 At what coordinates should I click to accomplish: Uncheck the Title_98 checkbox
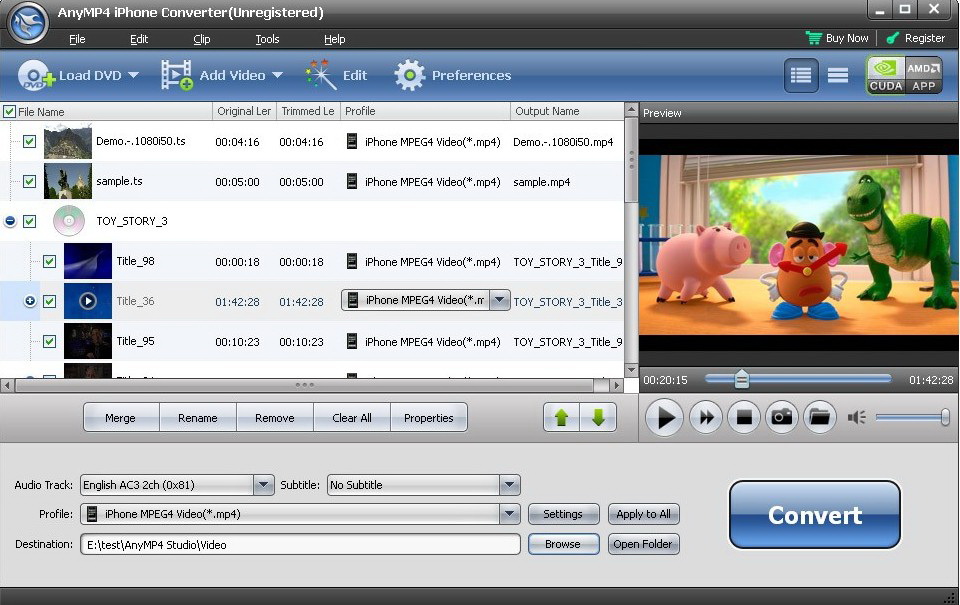tap(50, 261)
